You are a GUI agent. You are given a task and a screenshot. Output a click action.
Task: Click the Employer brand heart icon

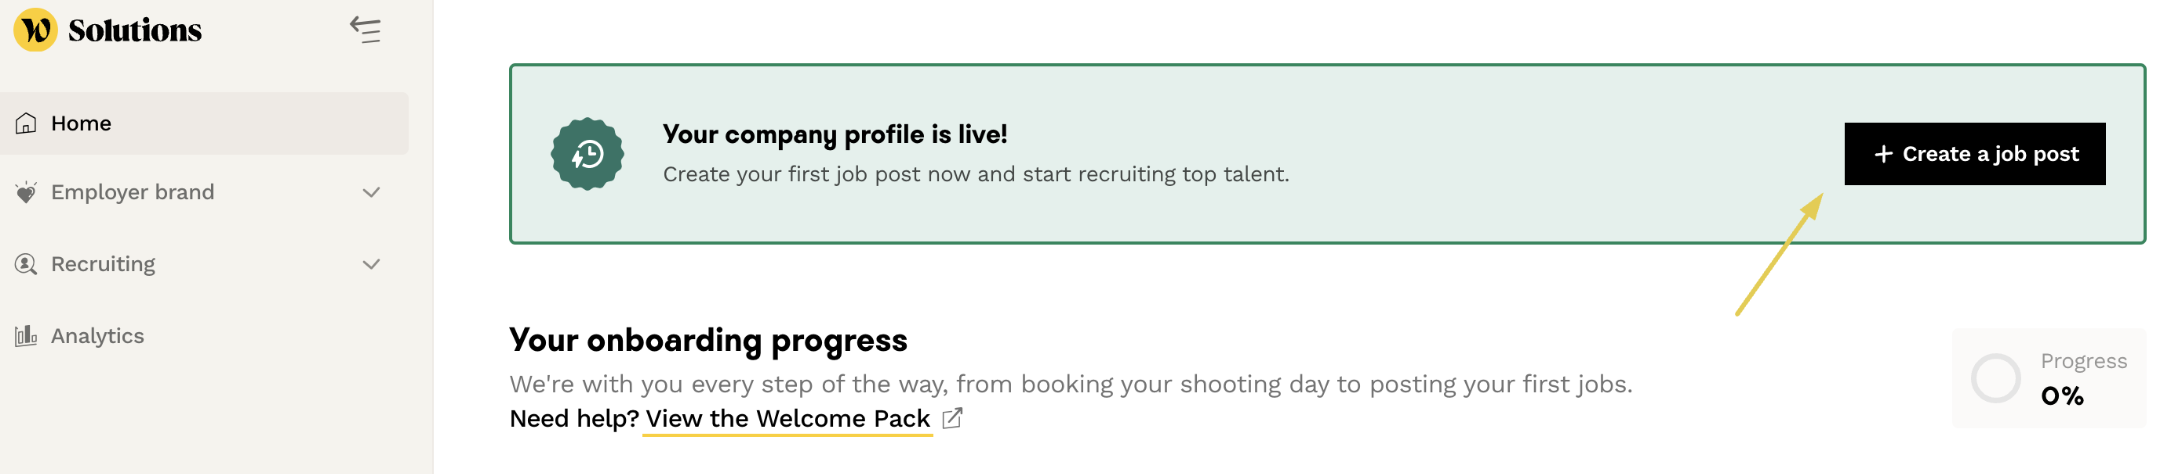click(x=26, y=192)
